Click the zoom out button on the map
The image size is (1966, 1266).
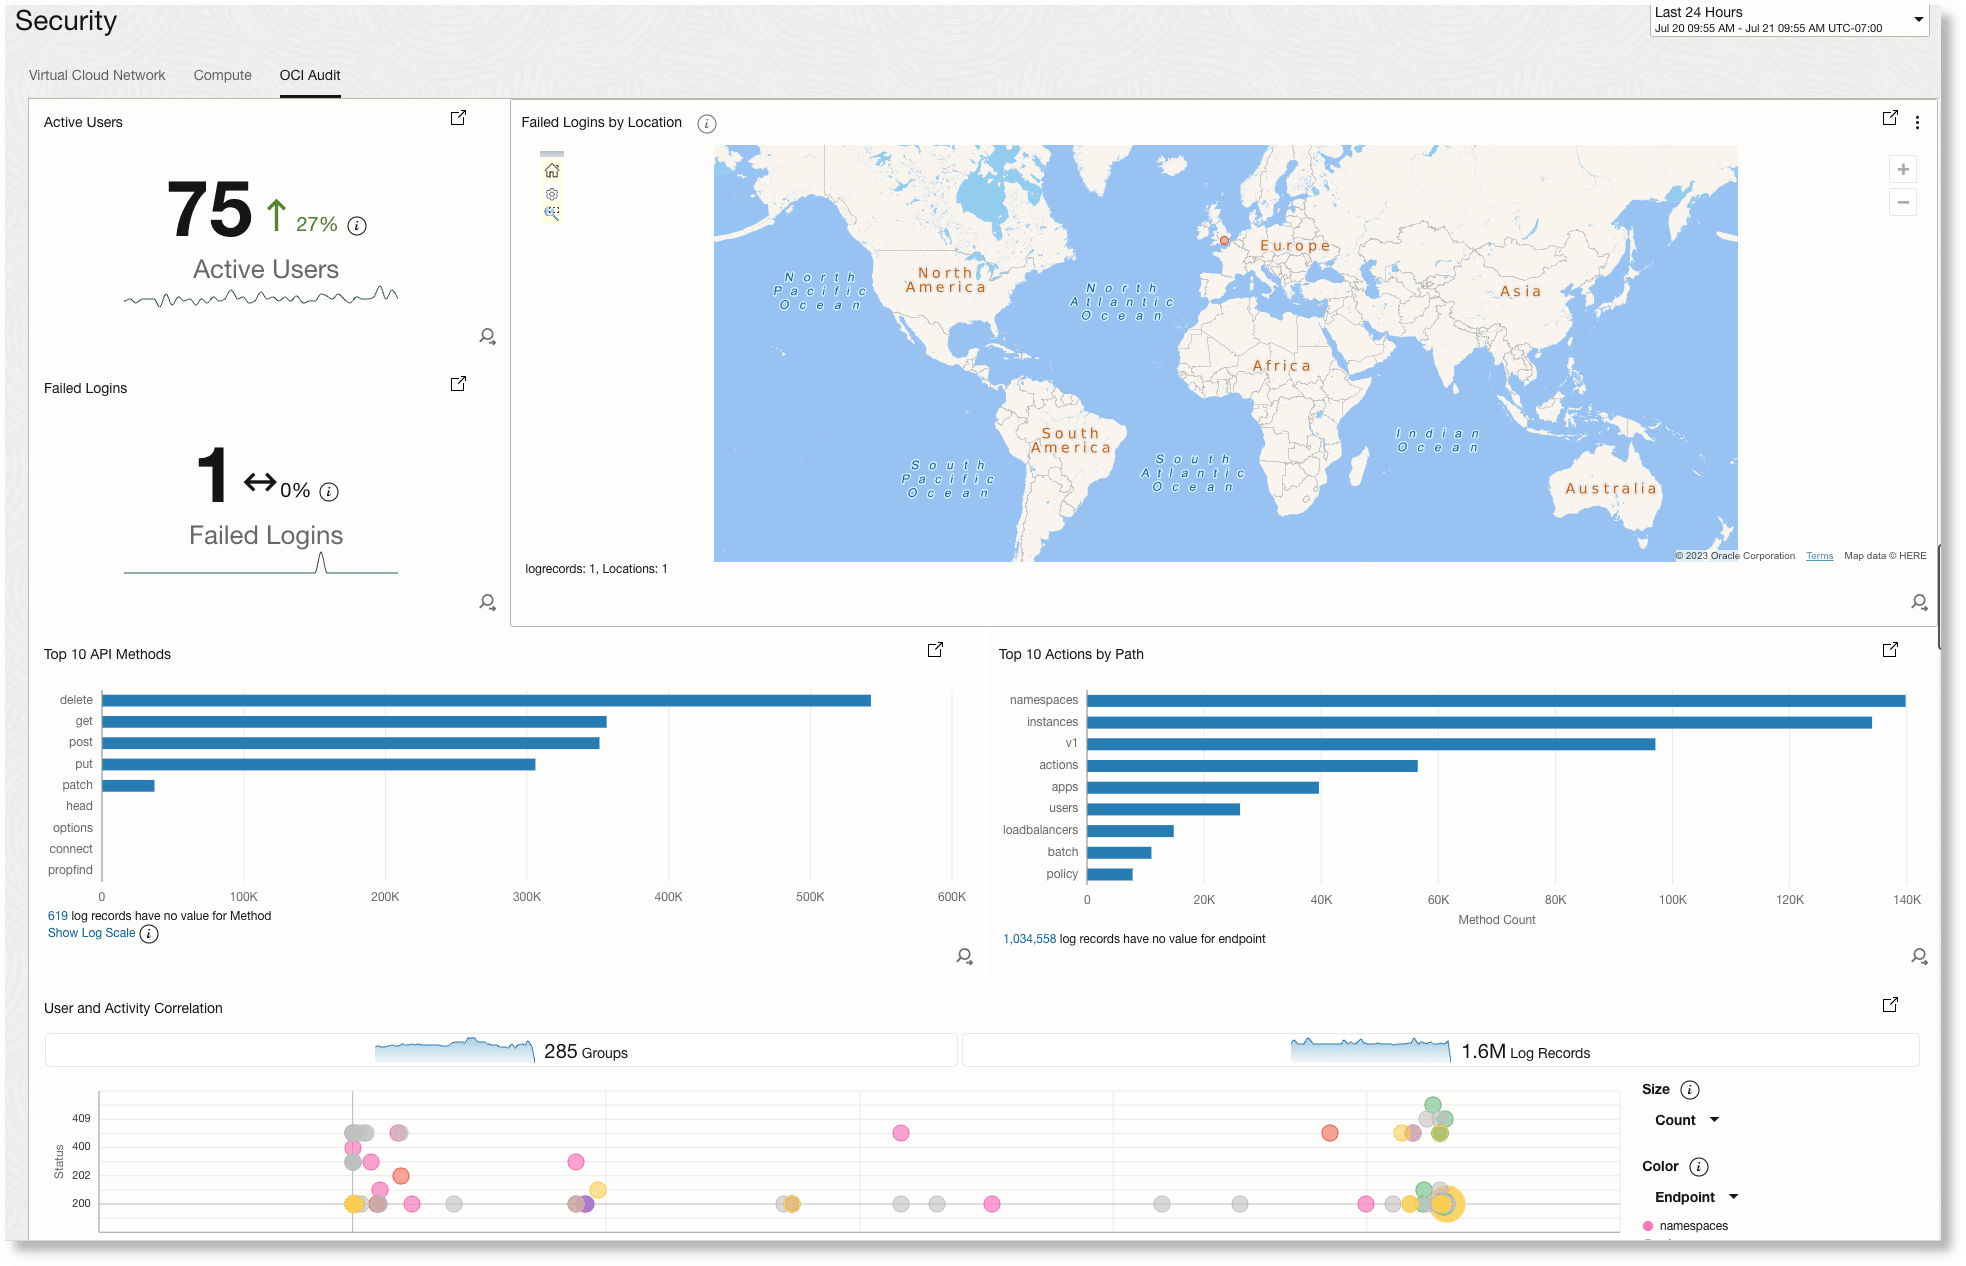pos(1903,202)
